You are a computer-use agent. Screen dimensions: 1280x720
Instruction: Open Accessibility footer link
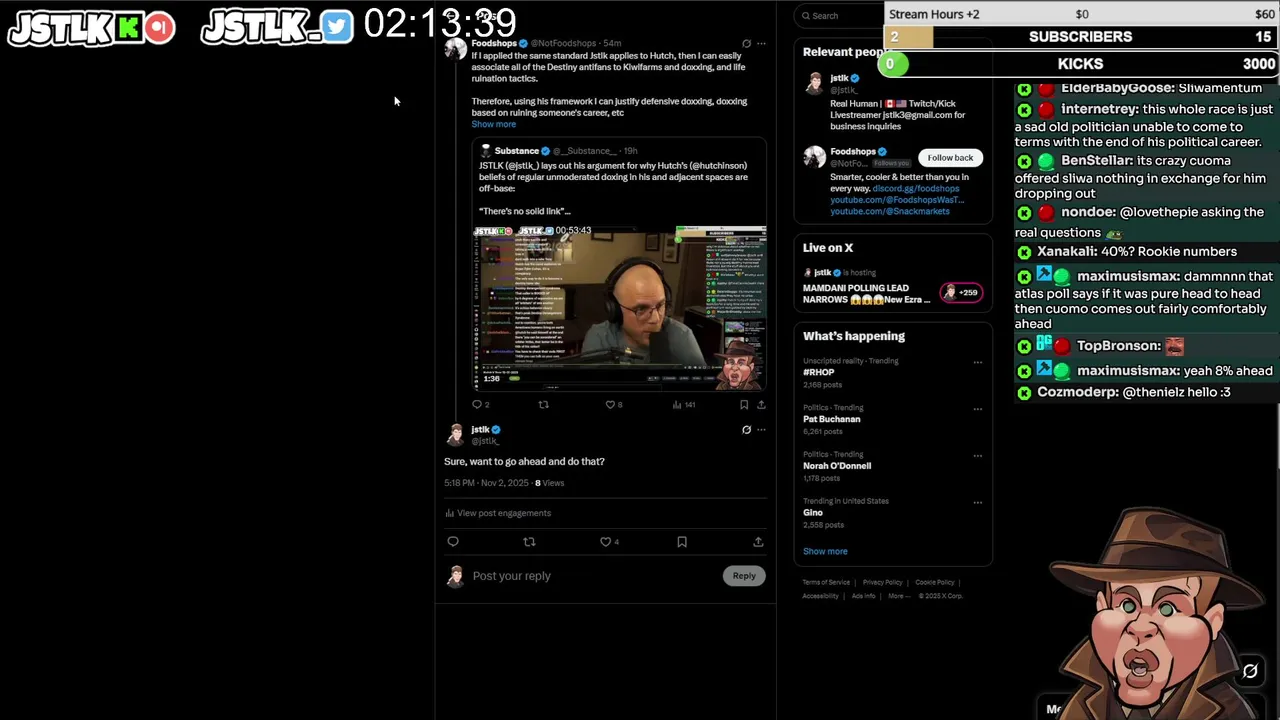tap(820, 596)
